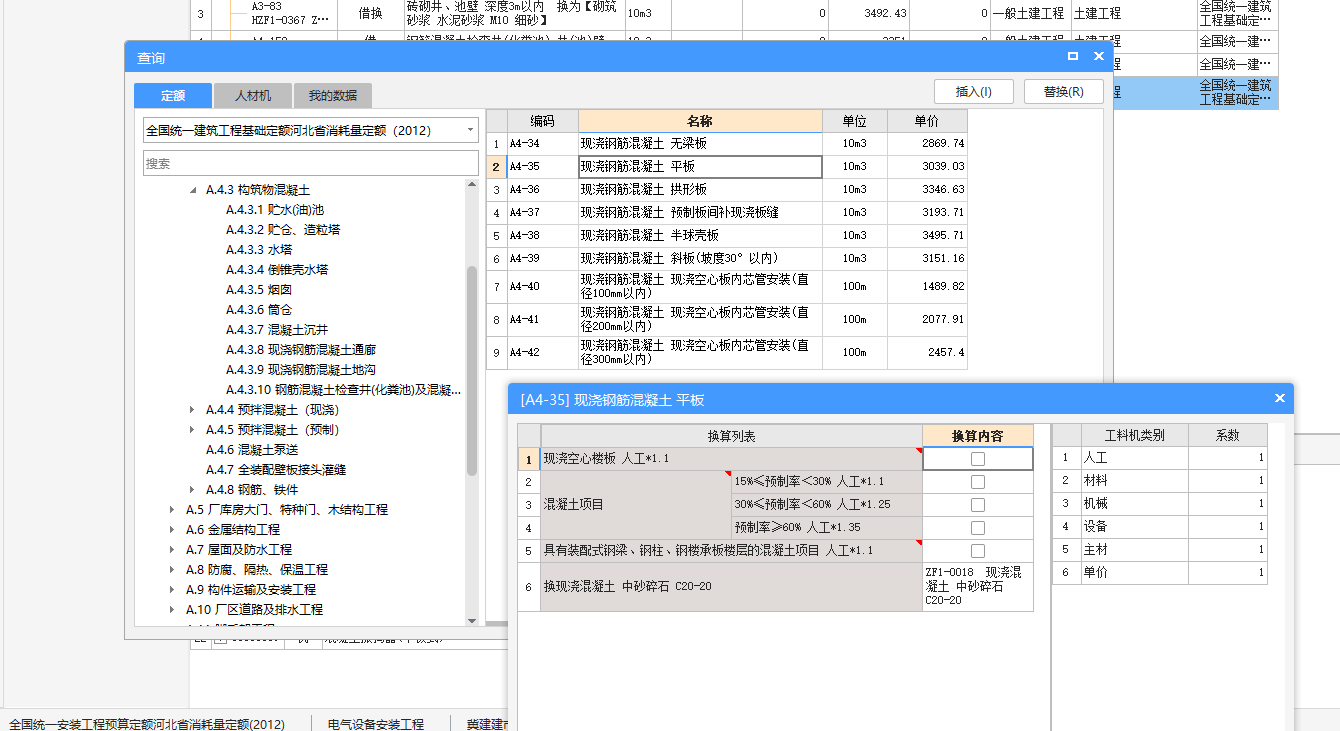Expand the A.4.5 预拌混凝土（预制）node

click(193, 430)
